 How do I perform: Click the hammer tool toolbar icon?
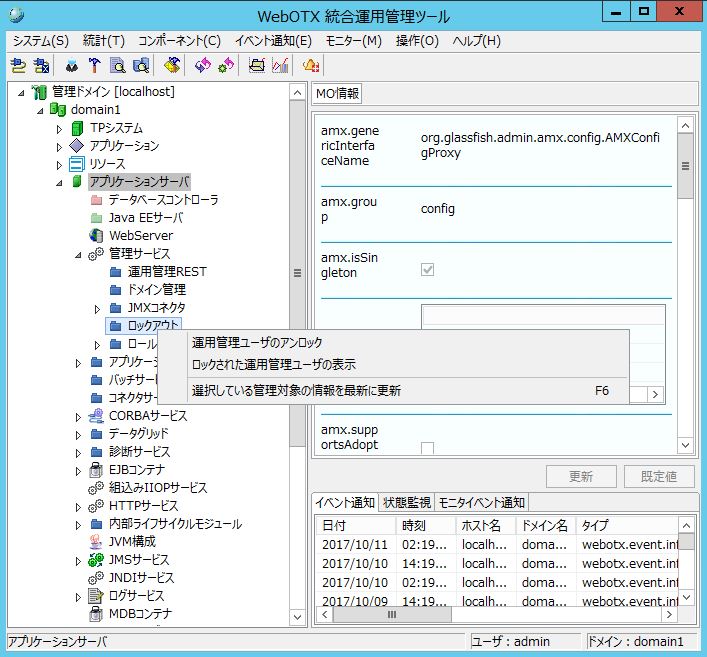tap(94, 66)
